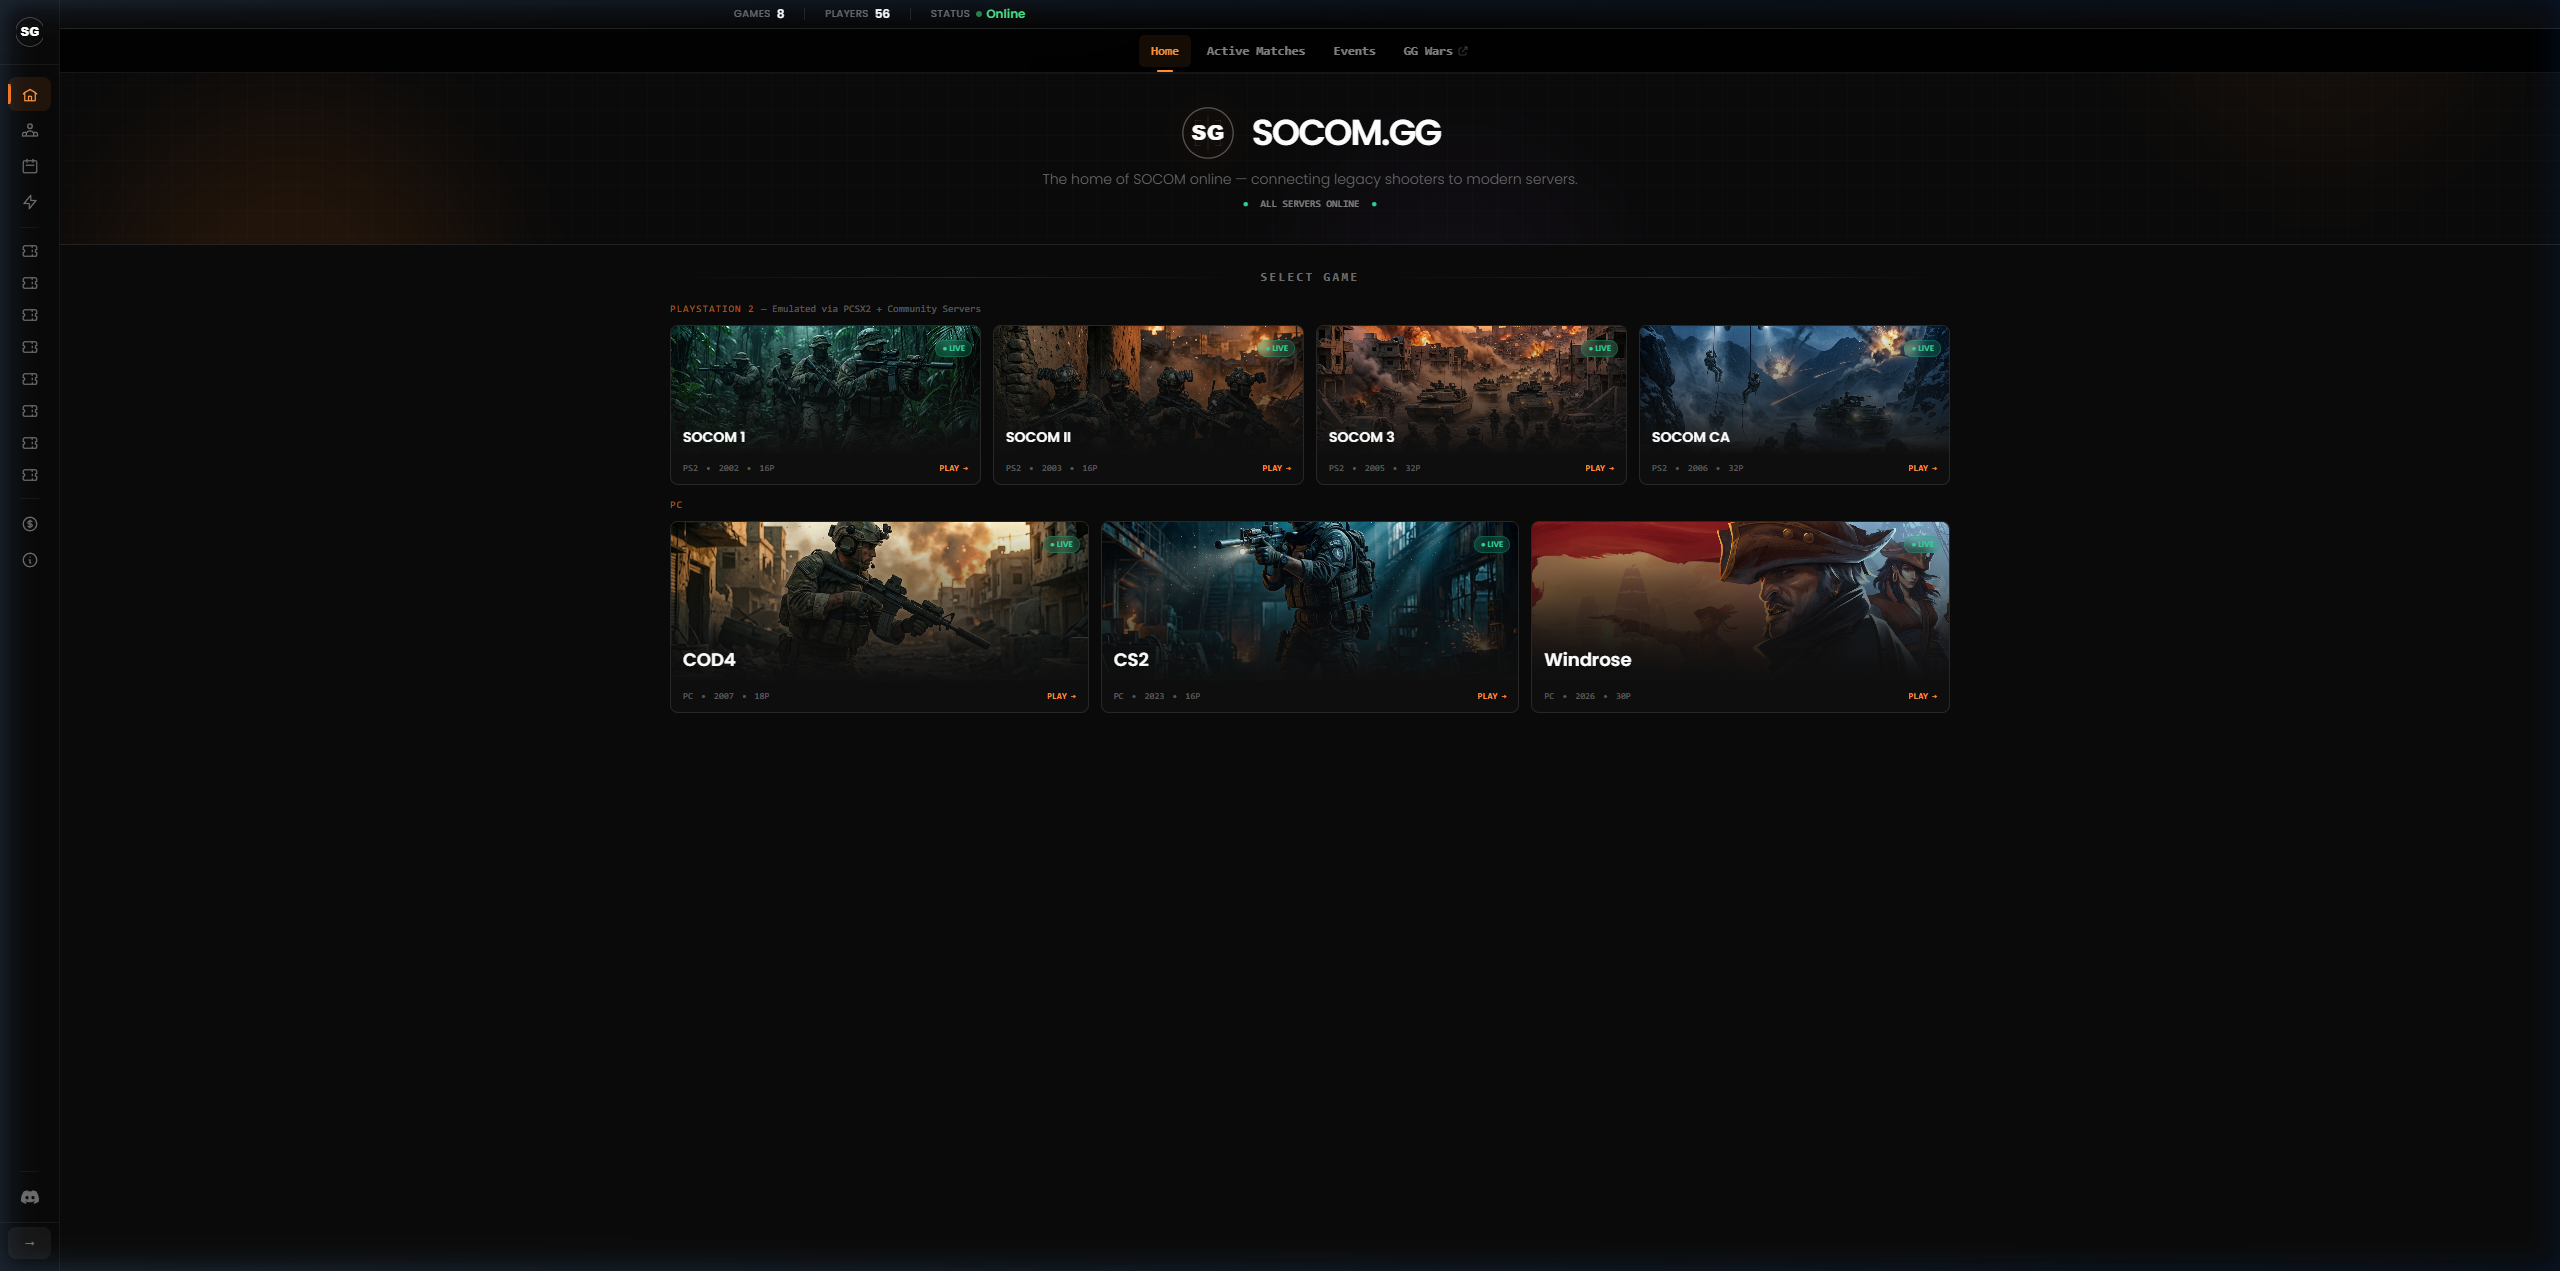Click the PC section label
Viewport: 2560px width, 1271px height.
click(x=676, y=505)
